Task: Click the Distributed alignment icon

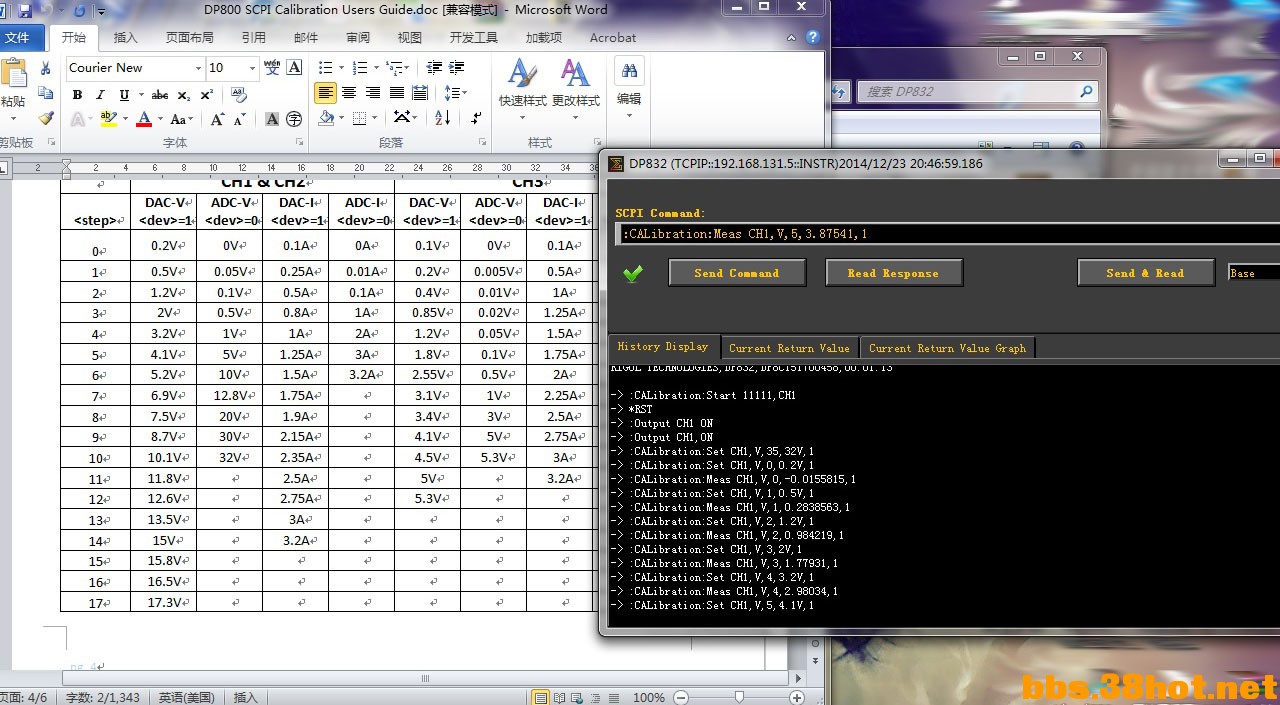Action: [421, 93]
